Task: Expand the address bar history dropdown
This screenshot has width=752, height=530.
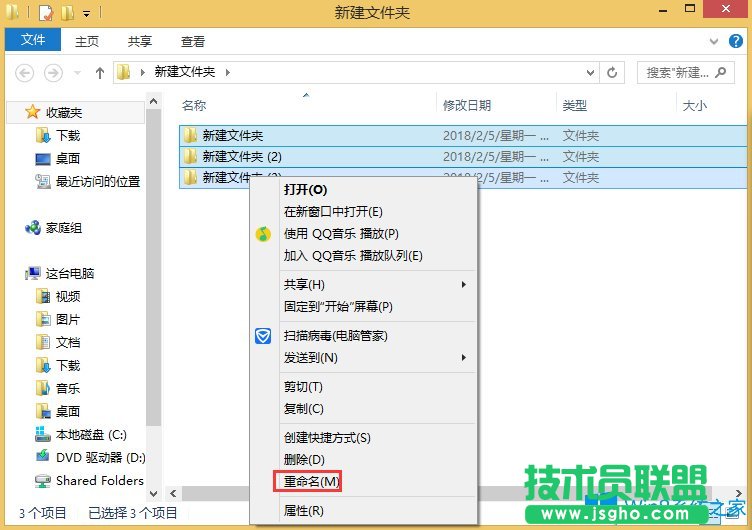Action: [590, 72]
